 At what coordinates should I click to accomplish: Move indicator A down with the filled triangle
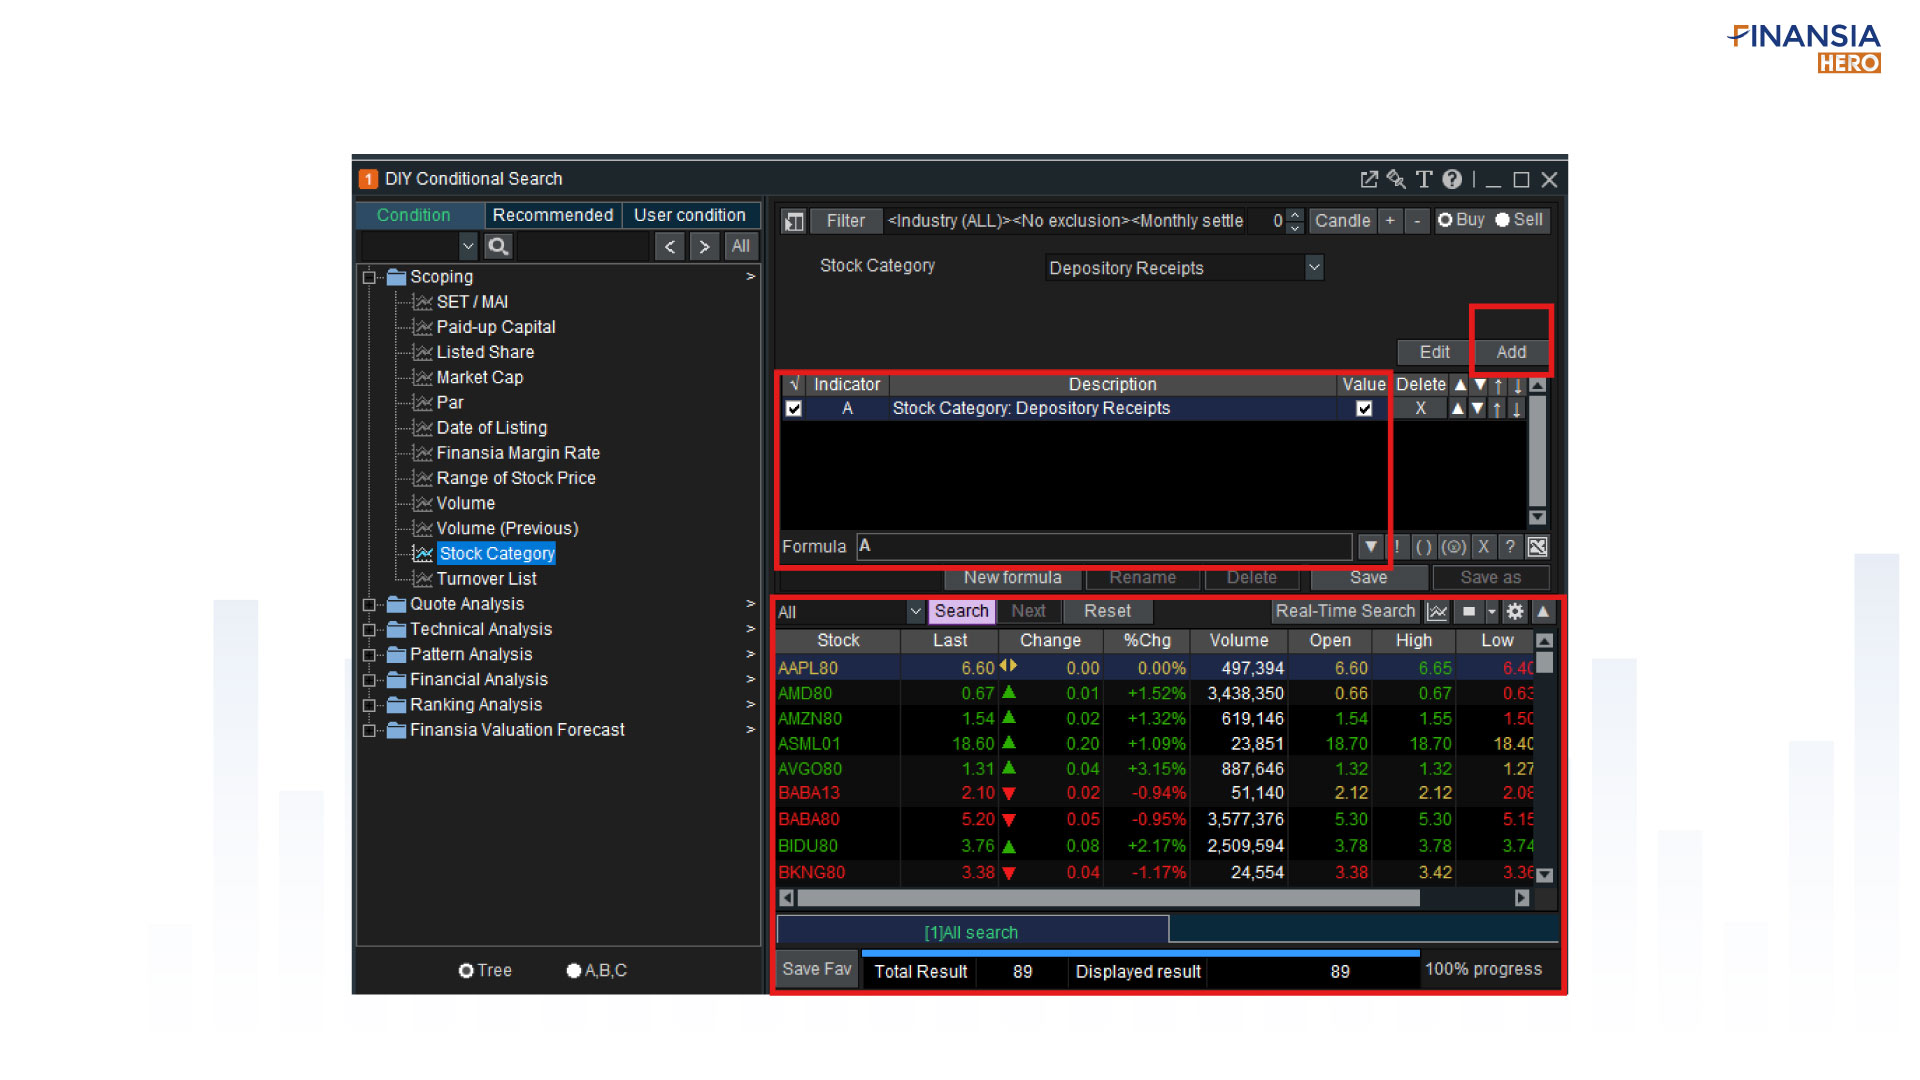click(x=1477, y=408)
